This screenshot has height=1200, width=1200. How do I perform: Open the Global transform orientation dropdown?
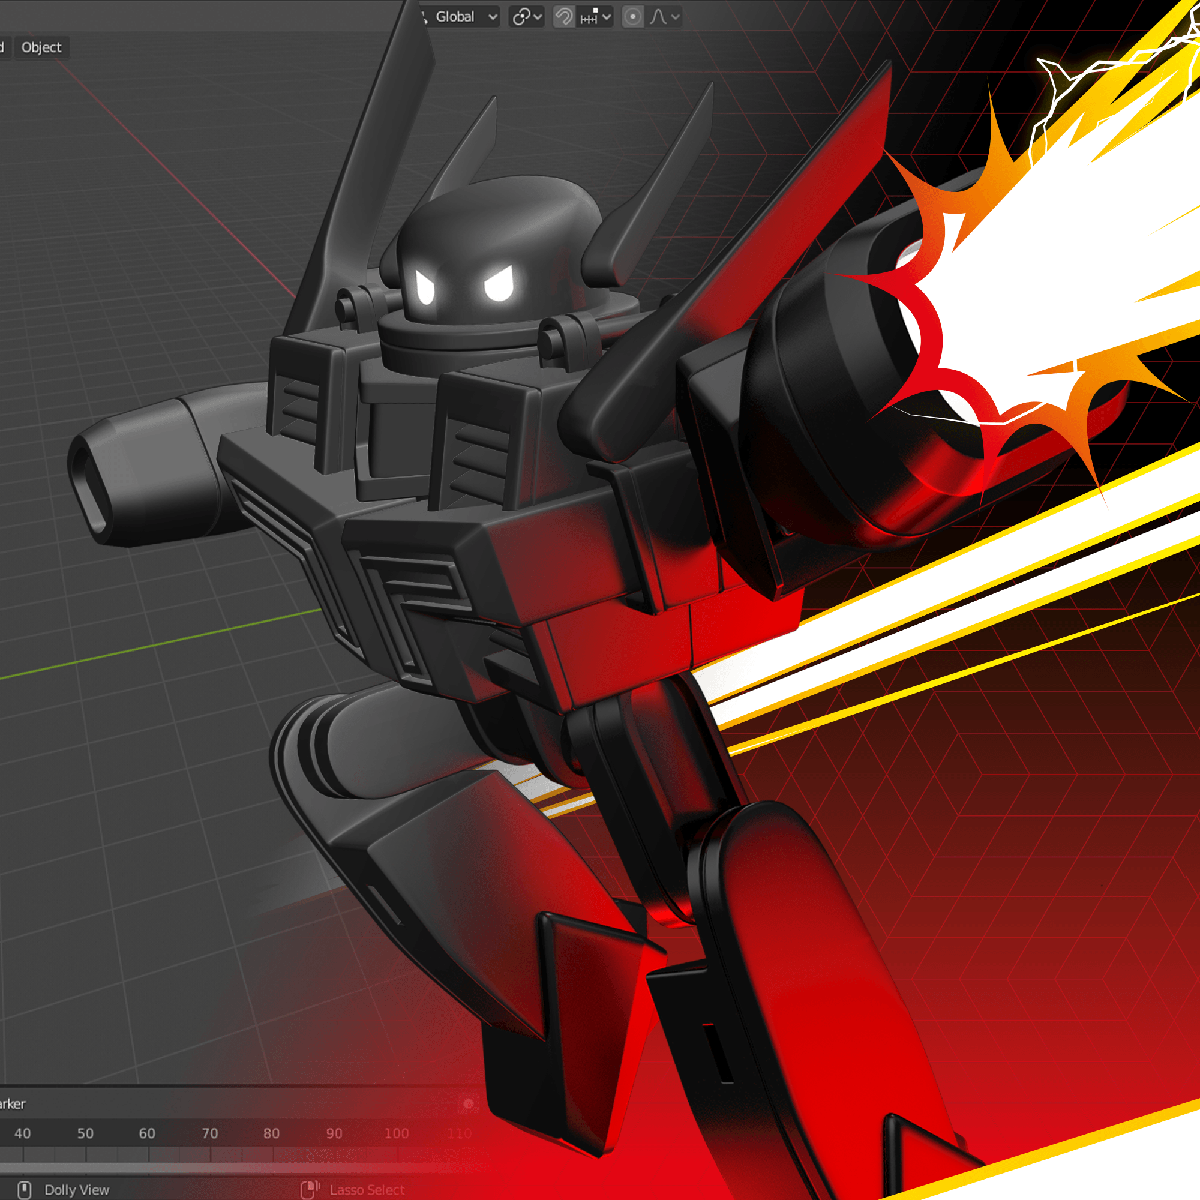tap(461, 17)
